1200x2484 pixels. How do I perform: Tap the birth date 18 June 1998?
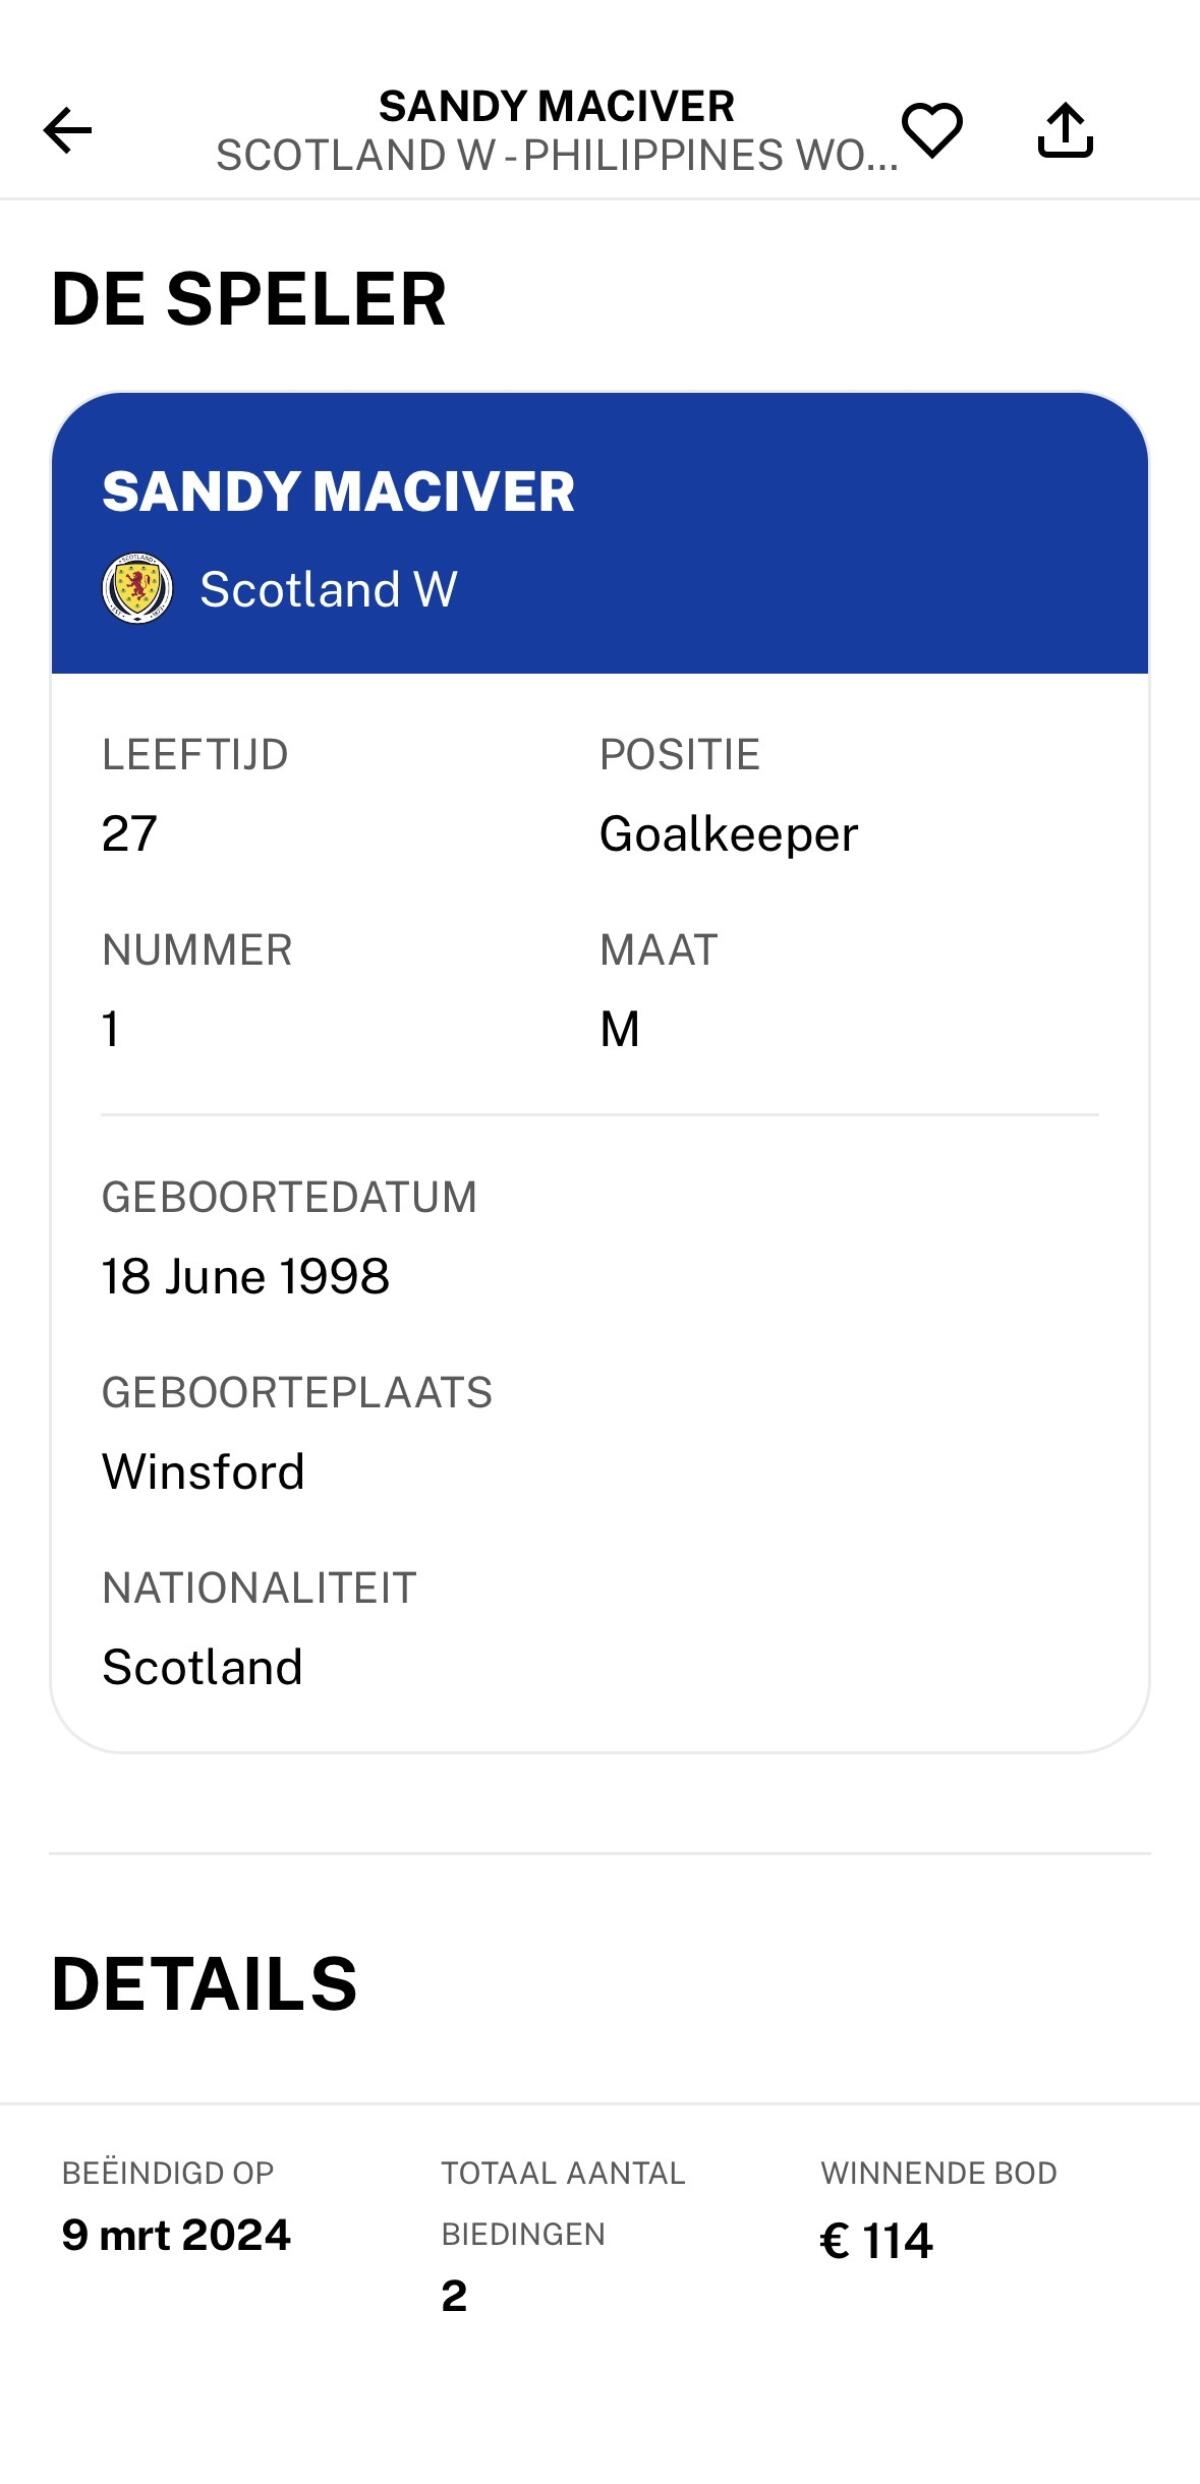[x=246, y=1276]
